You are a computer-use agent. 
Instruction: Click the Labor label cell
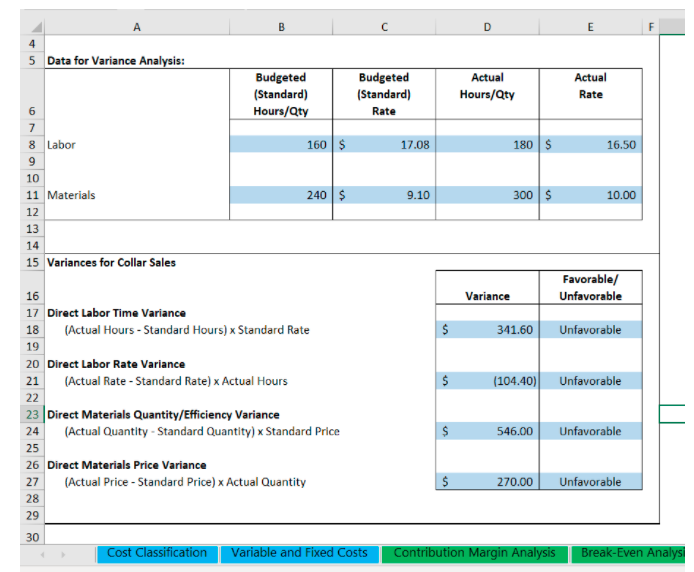point(137,145)
